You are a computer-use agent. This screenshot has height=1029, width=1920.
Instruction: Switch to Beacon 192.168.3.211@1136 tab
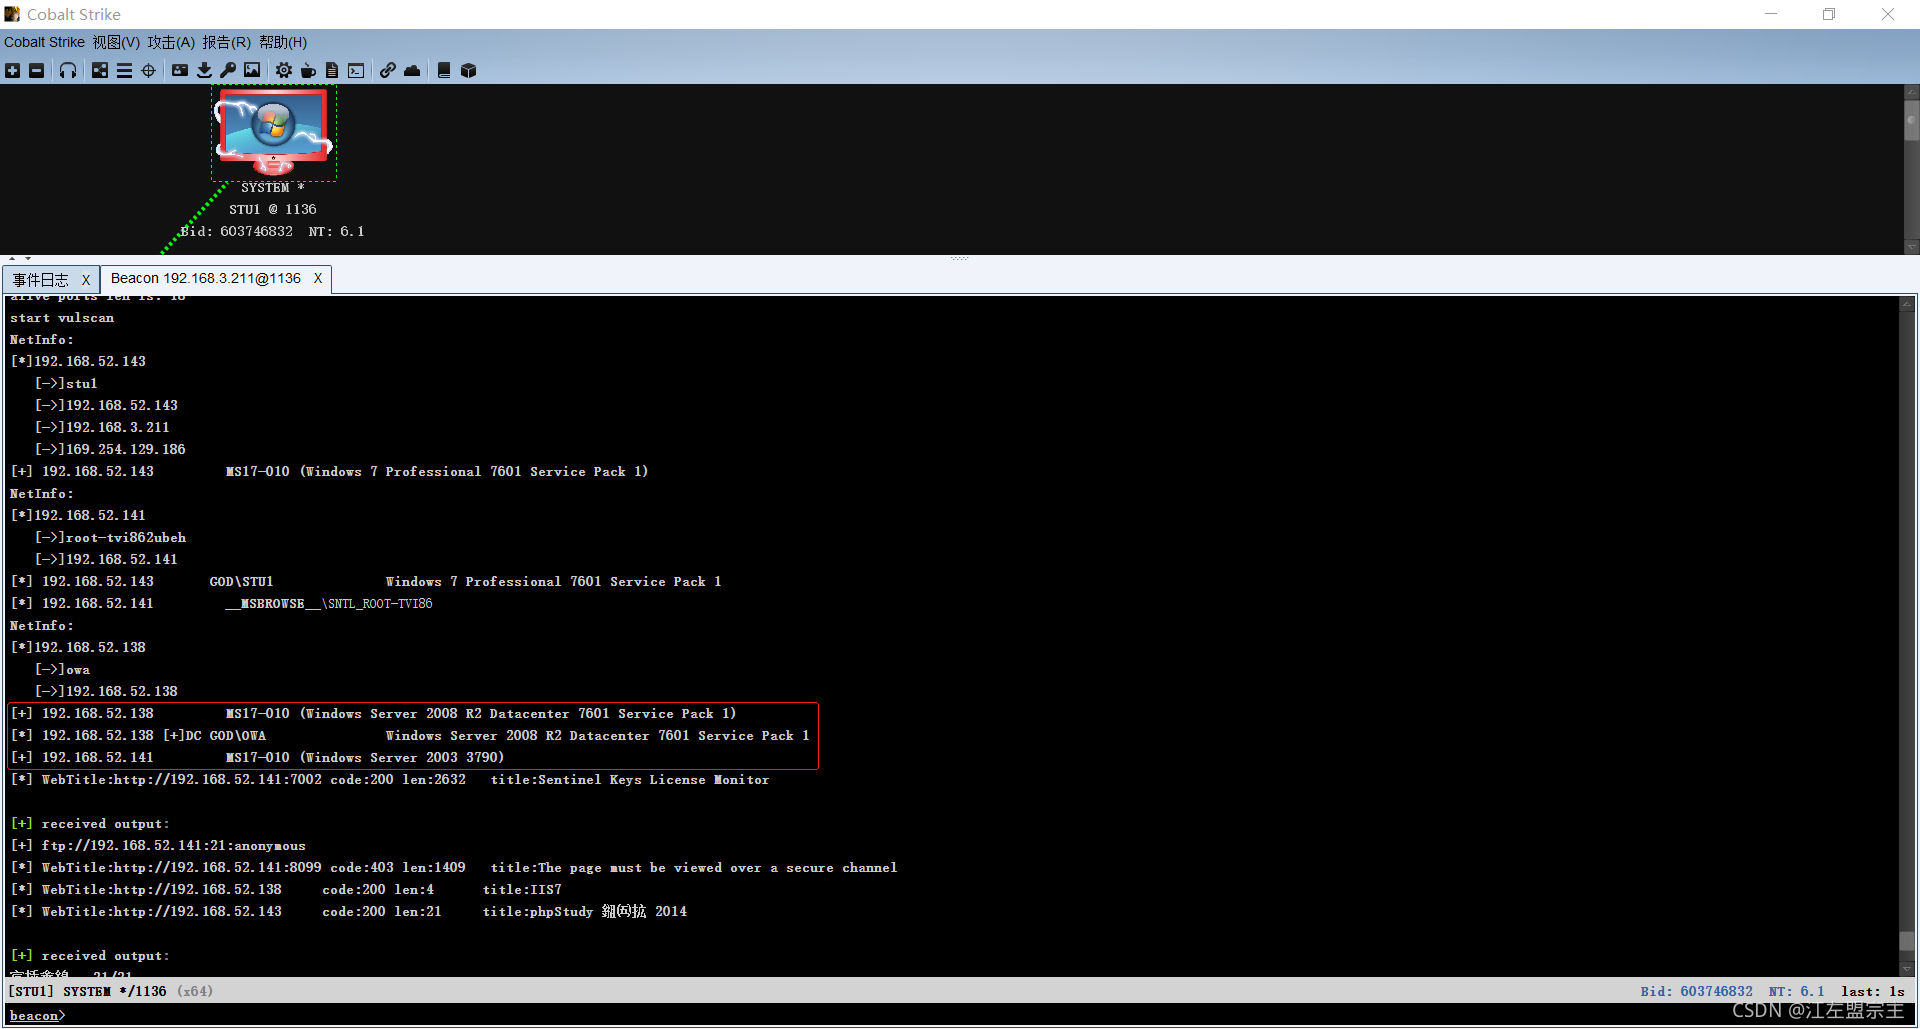click(x=206, y=278)
